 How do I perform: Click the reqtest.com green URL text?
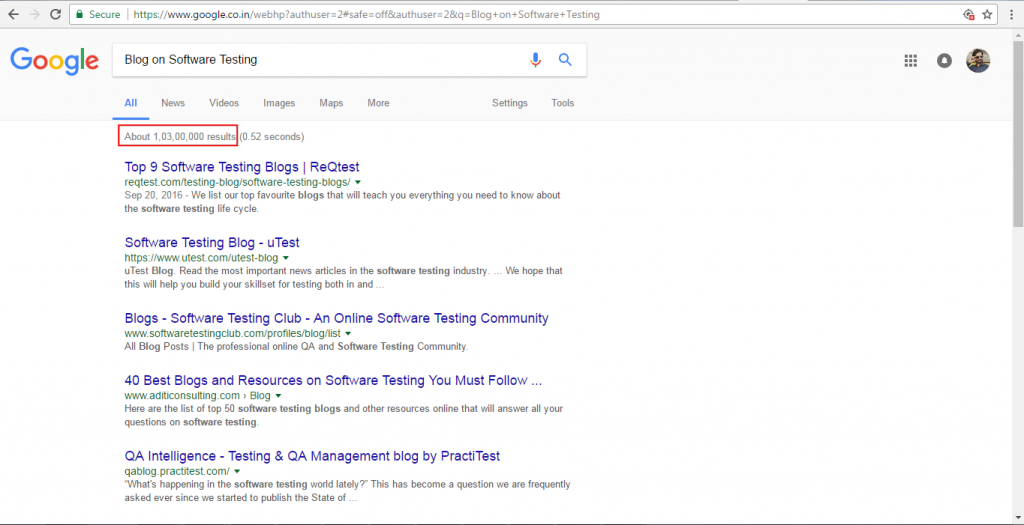click(237, 182)
